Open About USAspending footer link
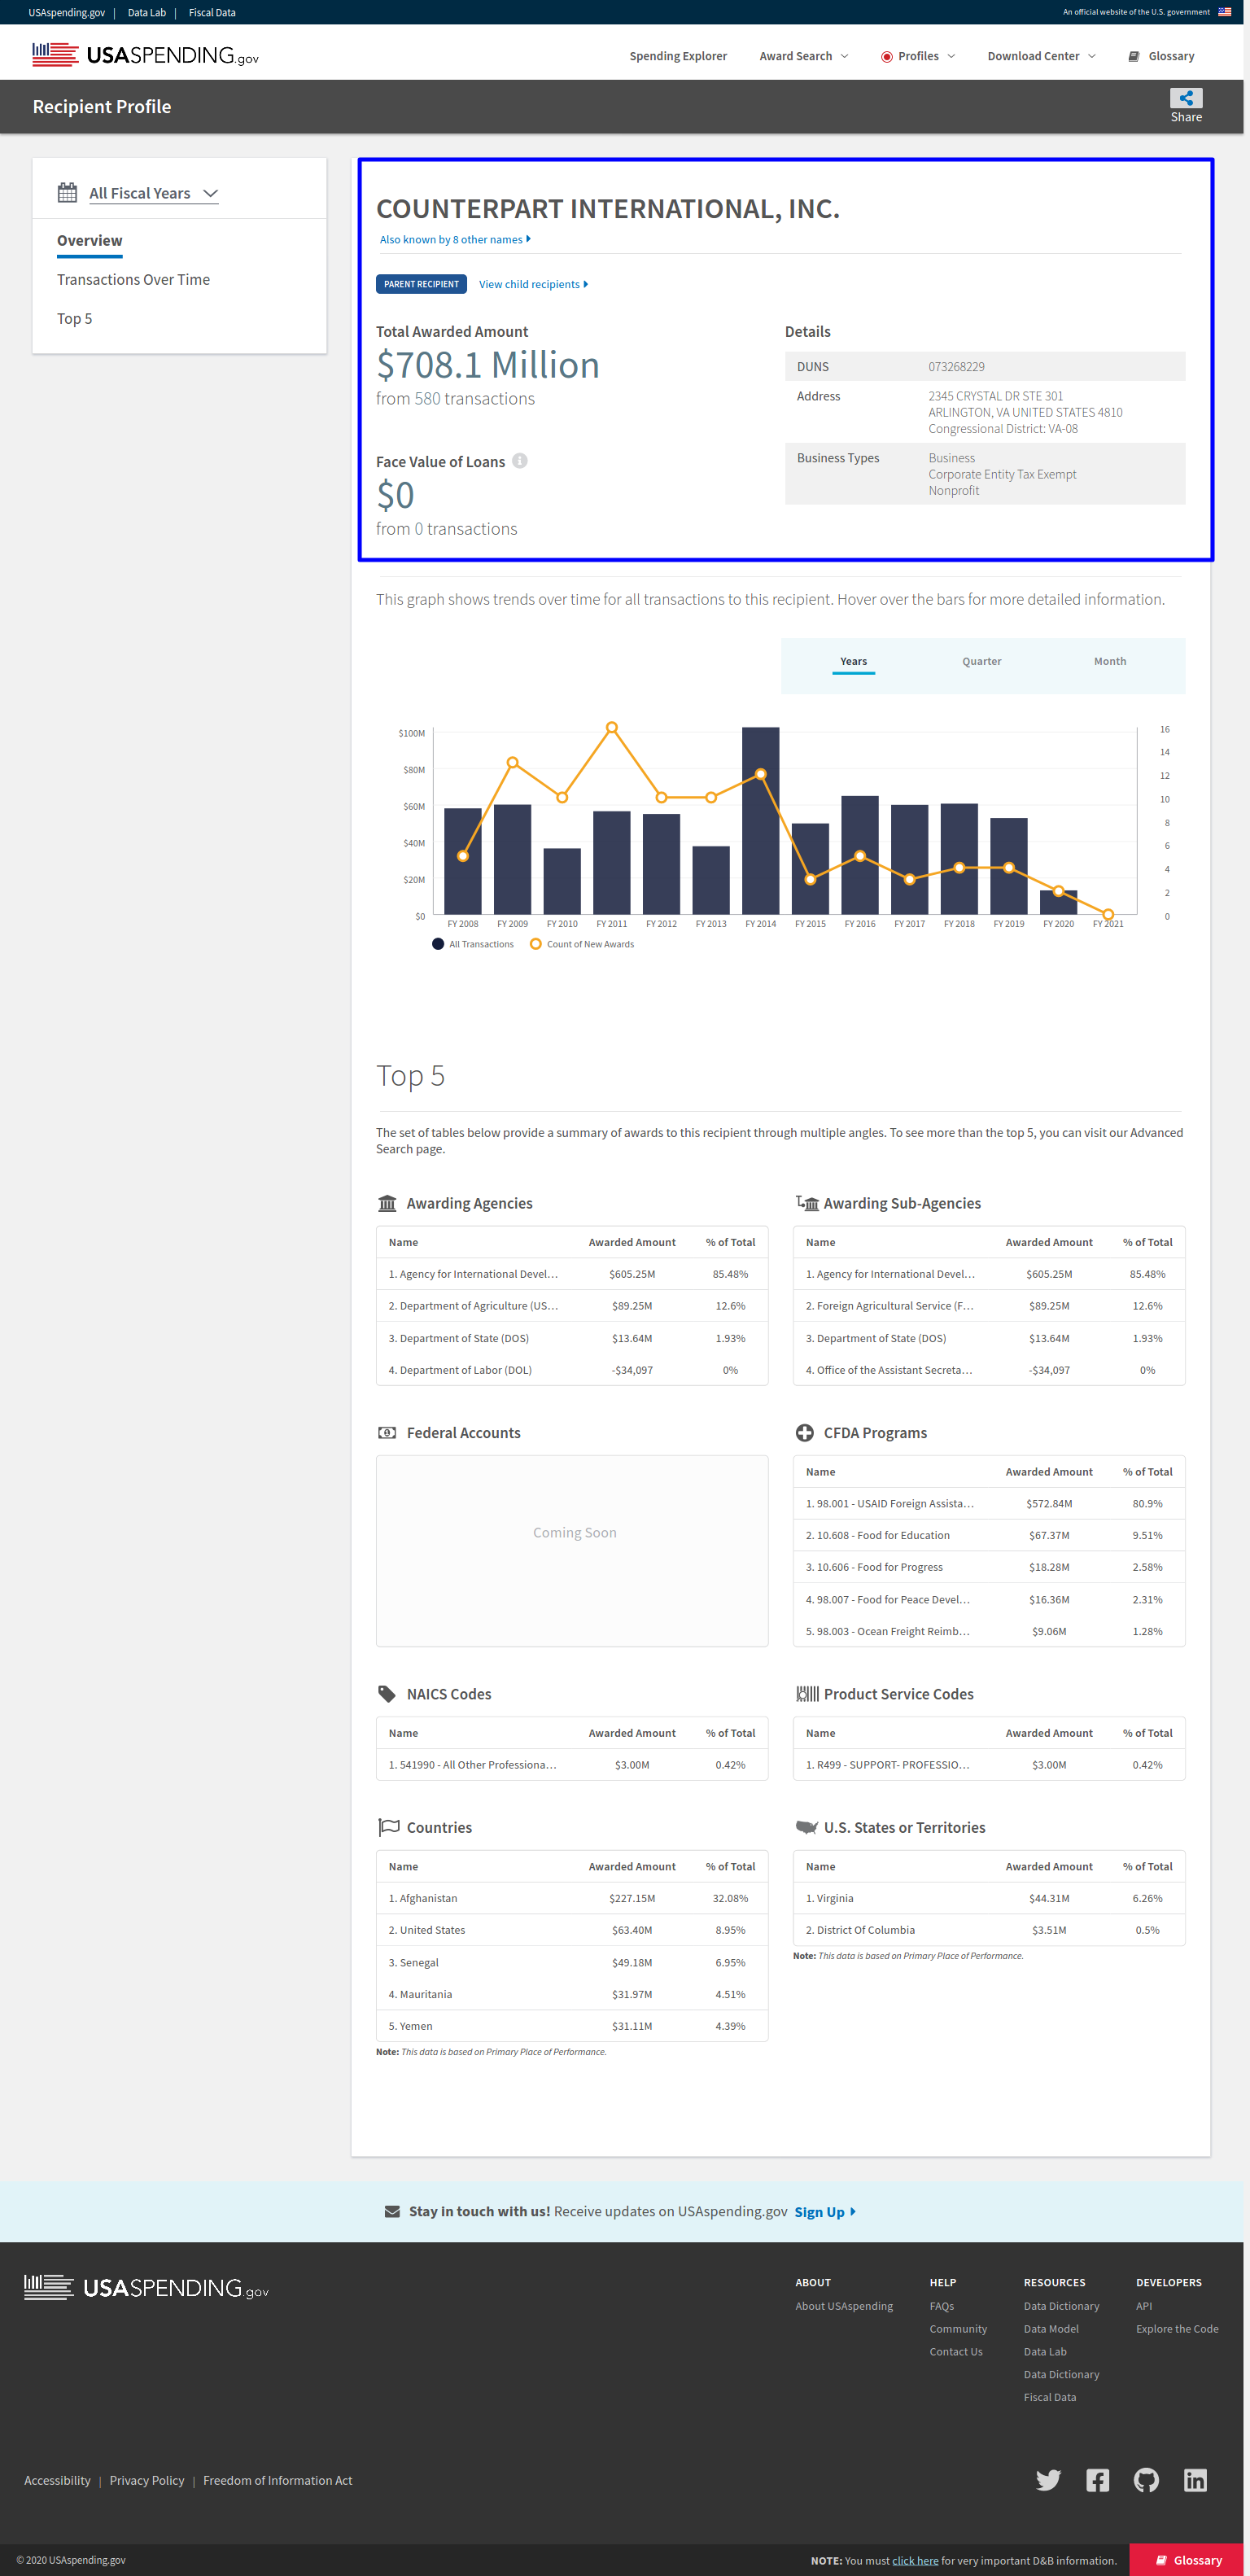 coord(844,2306)
